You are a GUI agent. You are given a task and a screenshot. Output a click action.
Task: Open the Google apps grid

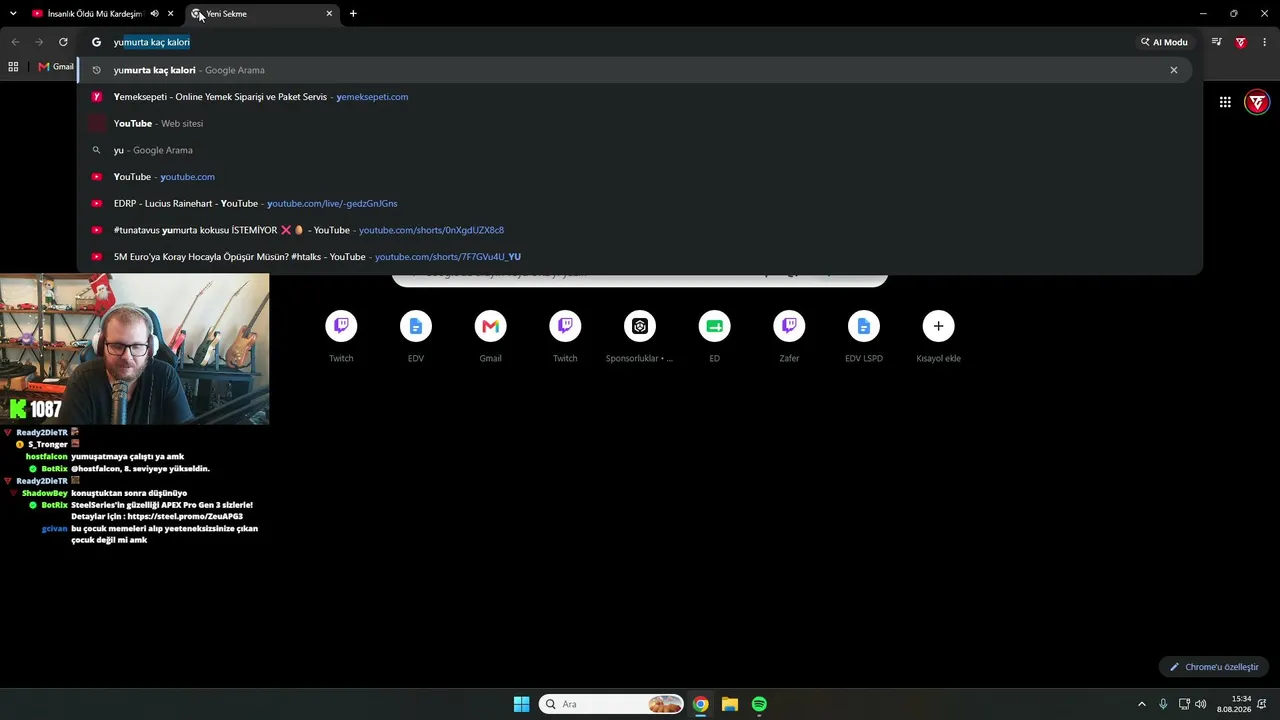coord(1225,102)
